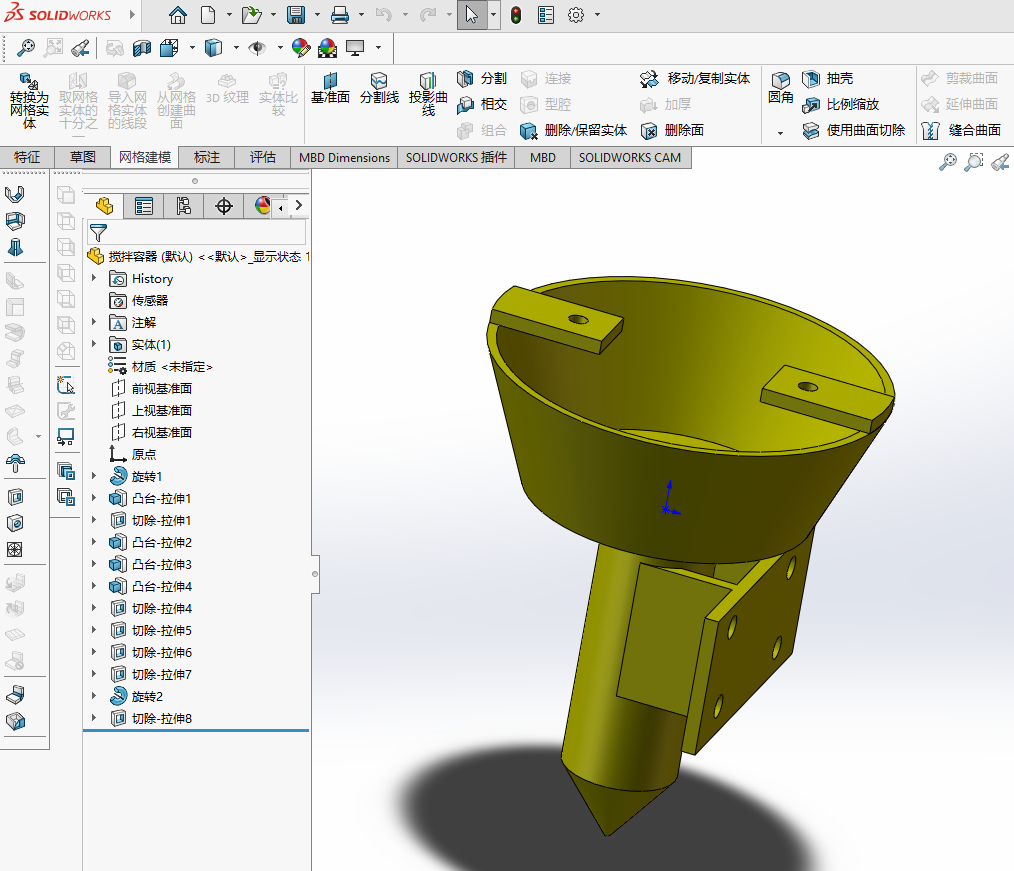Click the filter funnel icon in the tree
Image resolution: width=1014 pixels, height=871 pixels.
98,232
